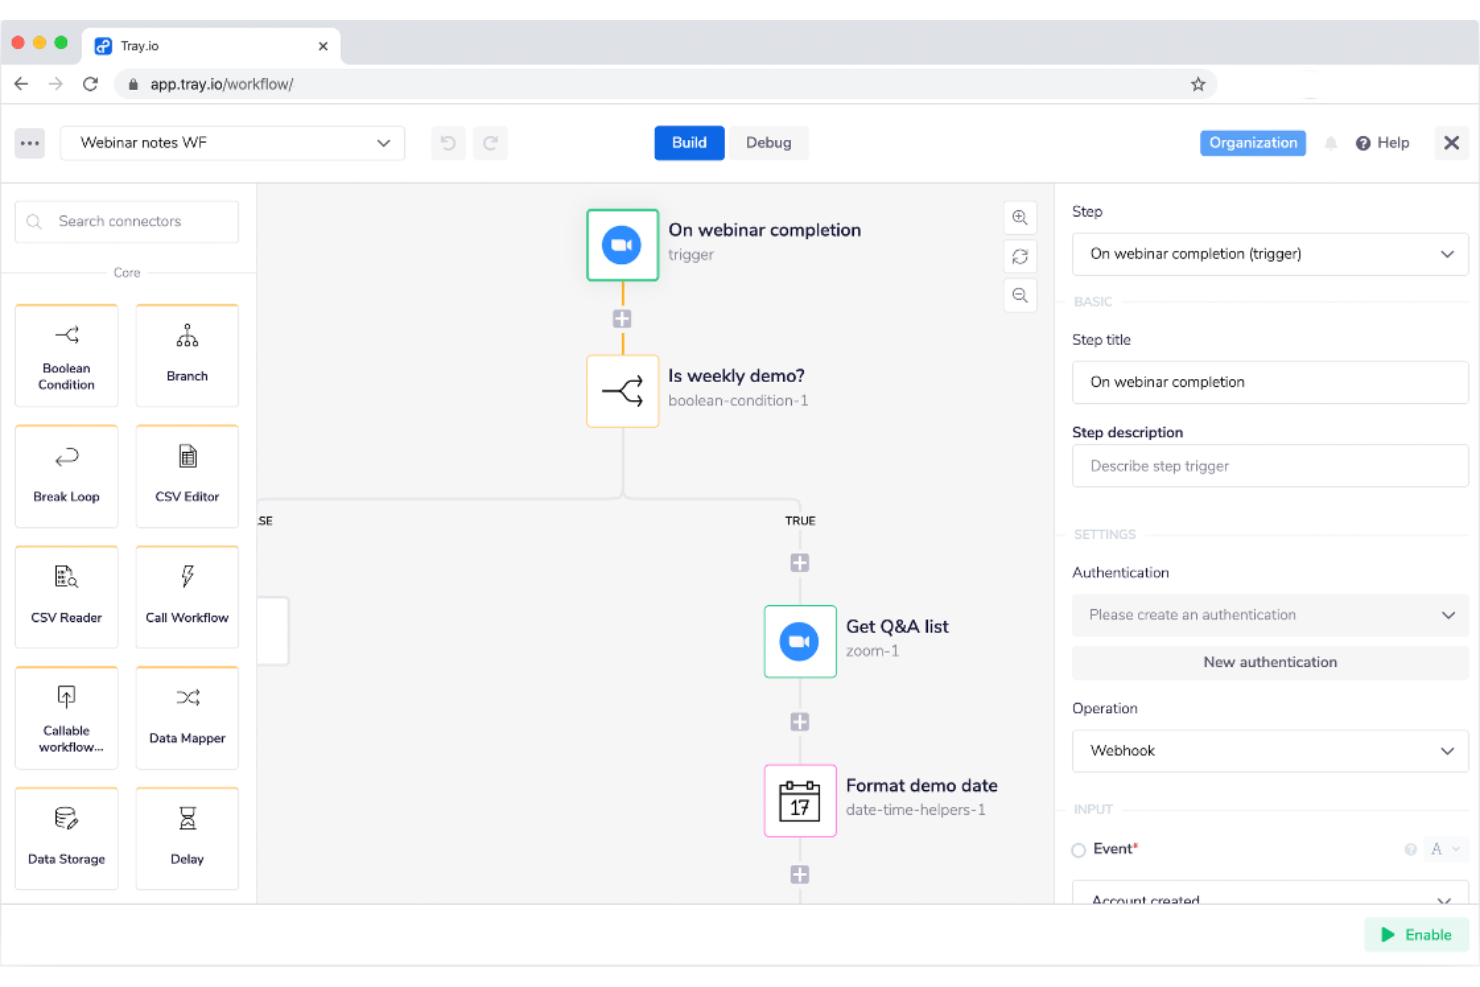Screen dimensions: 1480x987
Task: Select the Call Workflow connector
Action: [186, 596]
